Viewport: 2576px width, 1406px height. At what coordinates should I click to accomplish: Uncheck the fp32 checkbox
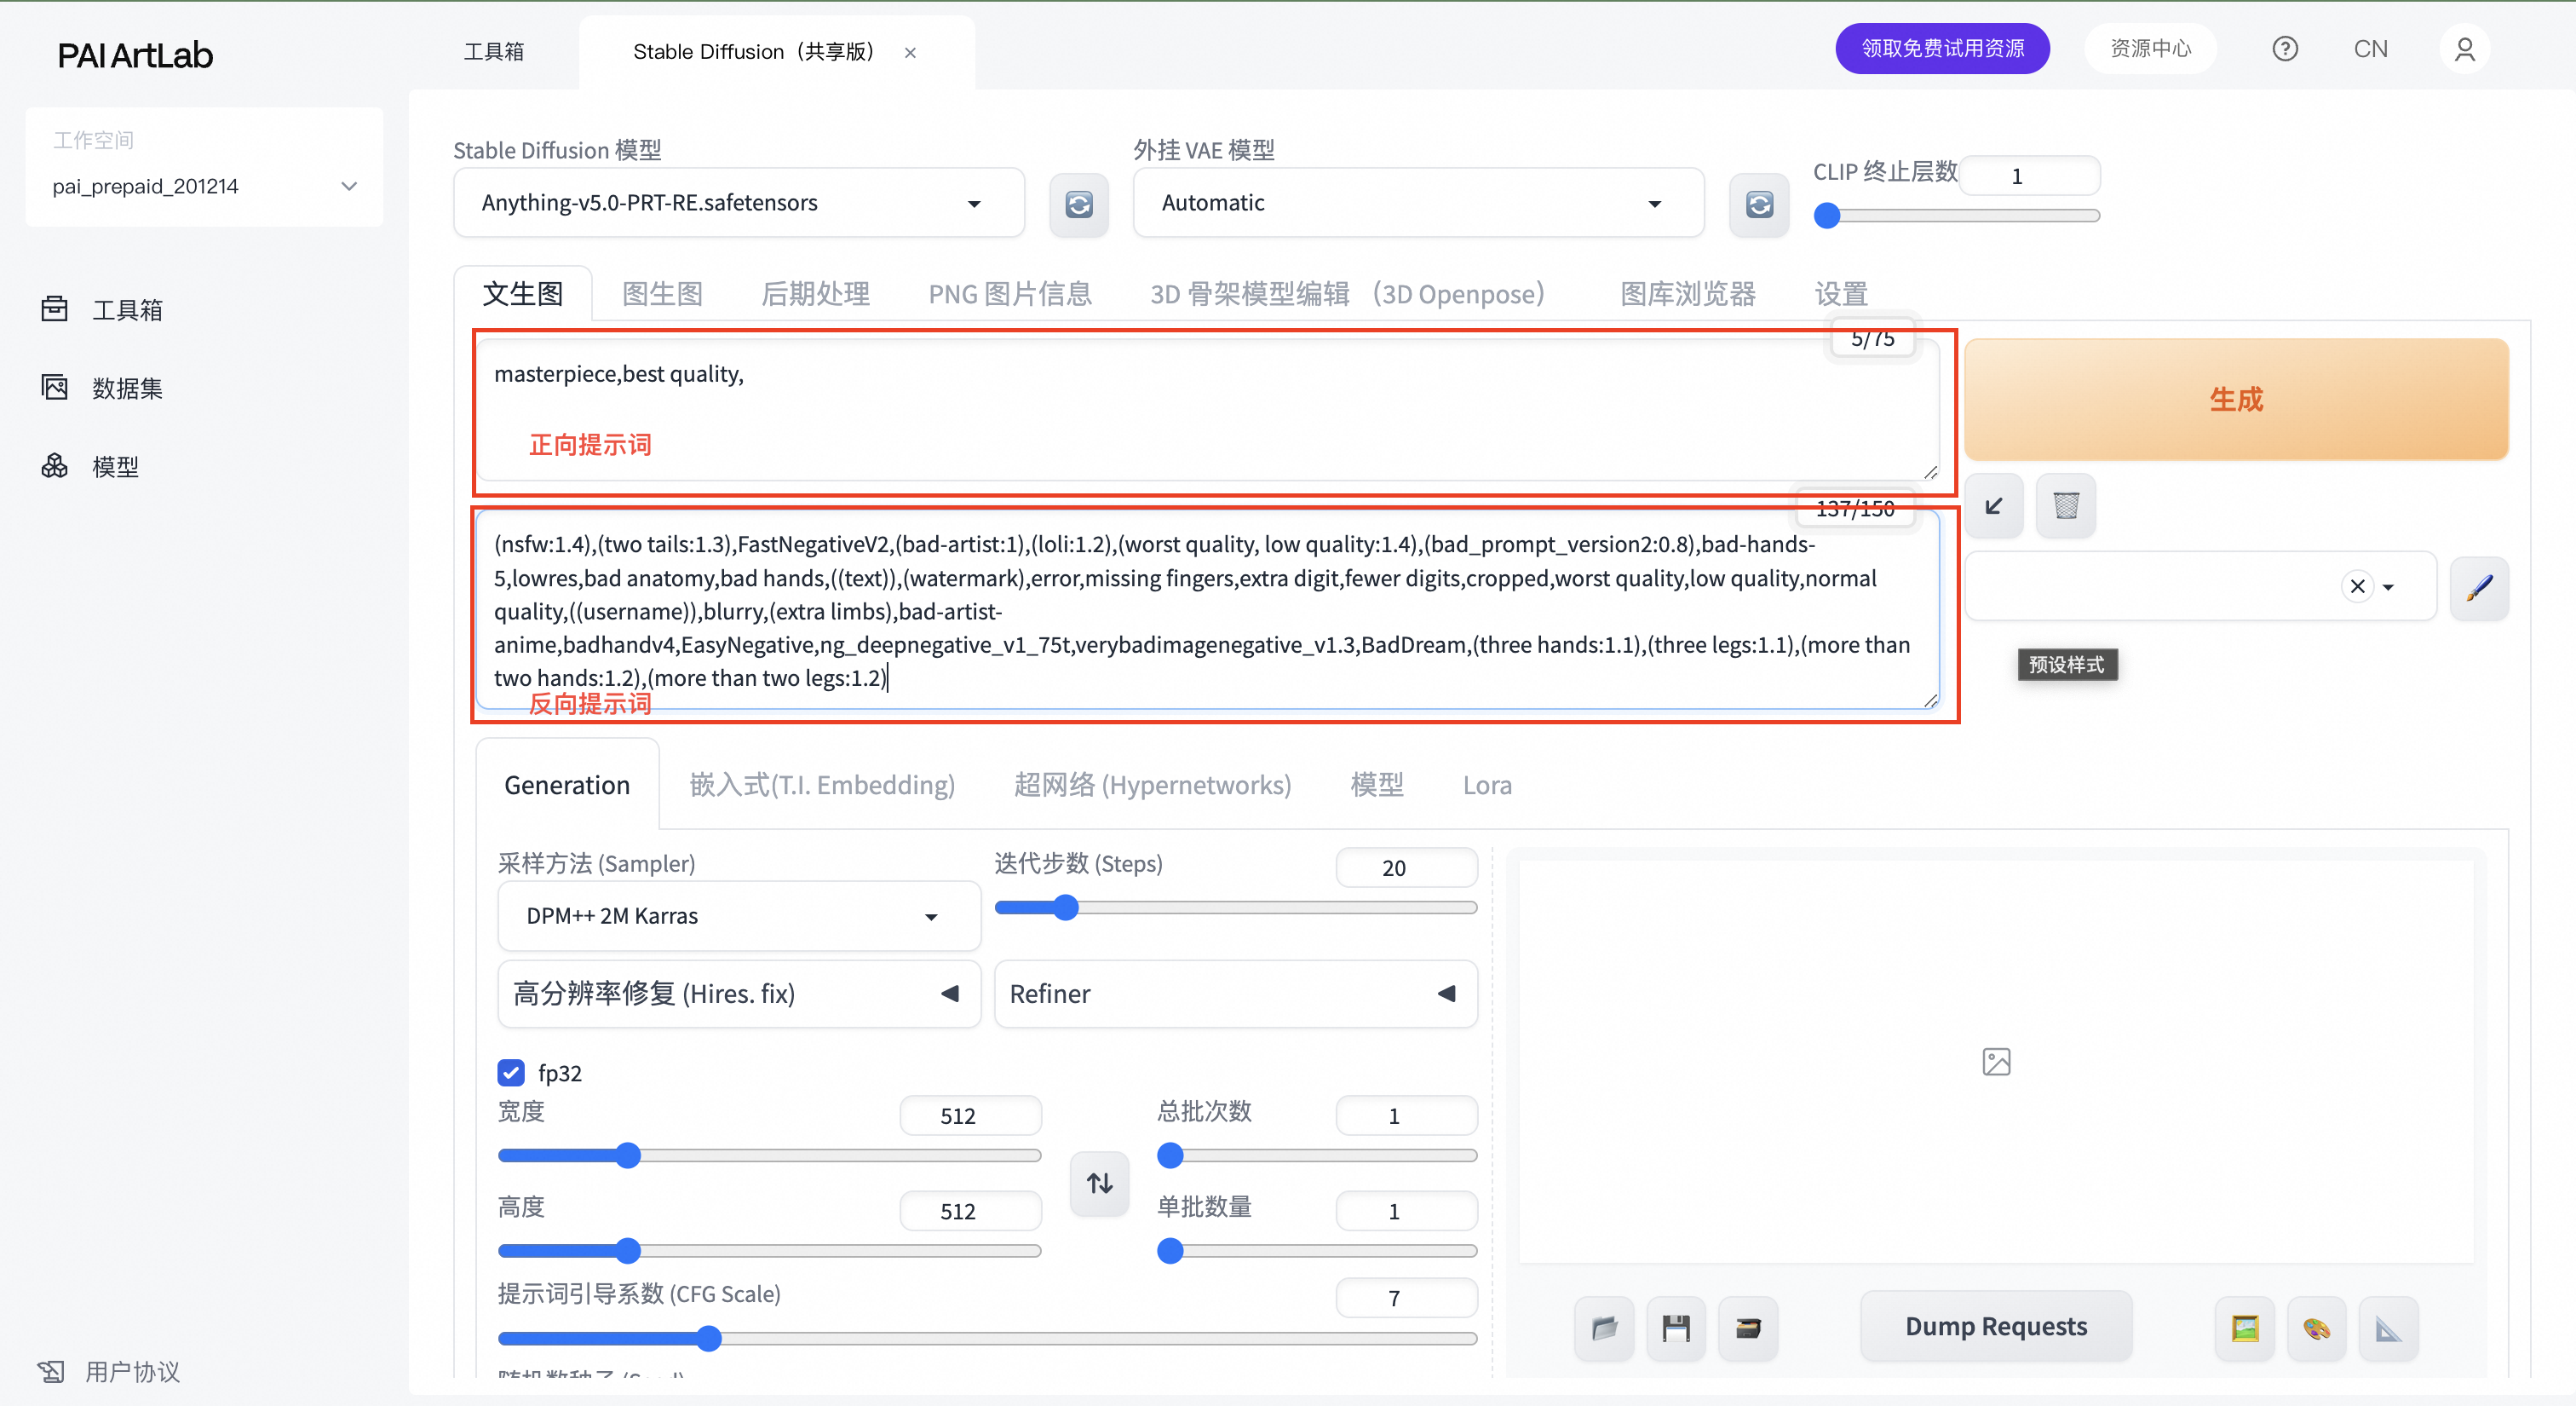coord(511,1073)
